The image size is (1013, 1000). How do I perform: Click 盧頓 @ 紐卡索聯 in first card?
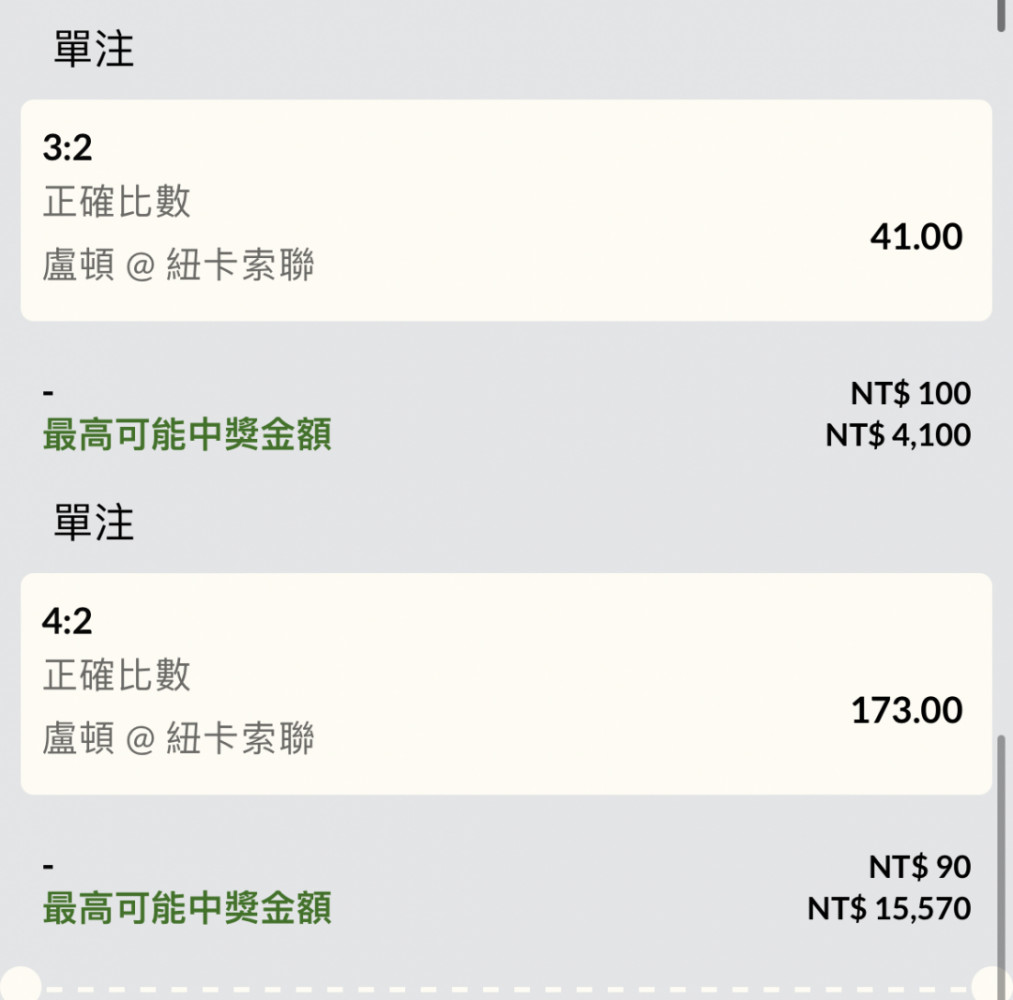178,264
